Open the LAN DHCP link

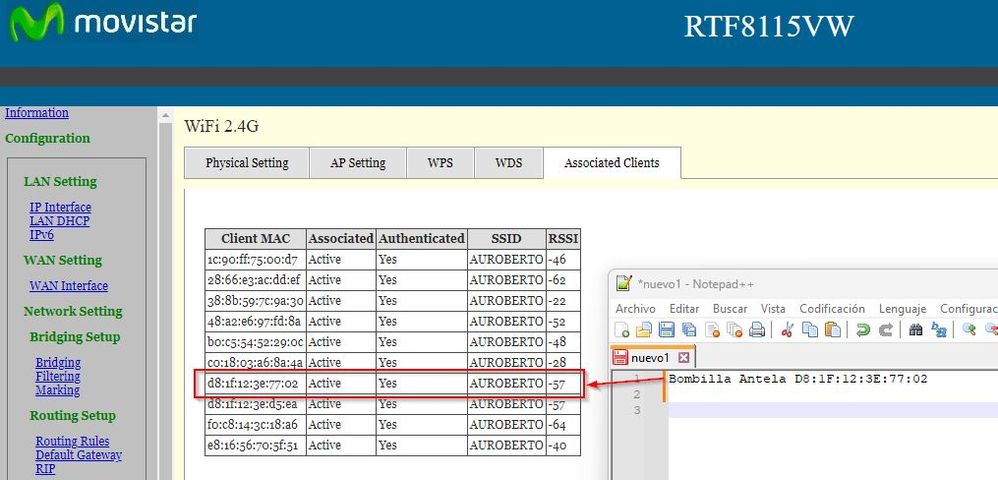(x=59, y=221)
